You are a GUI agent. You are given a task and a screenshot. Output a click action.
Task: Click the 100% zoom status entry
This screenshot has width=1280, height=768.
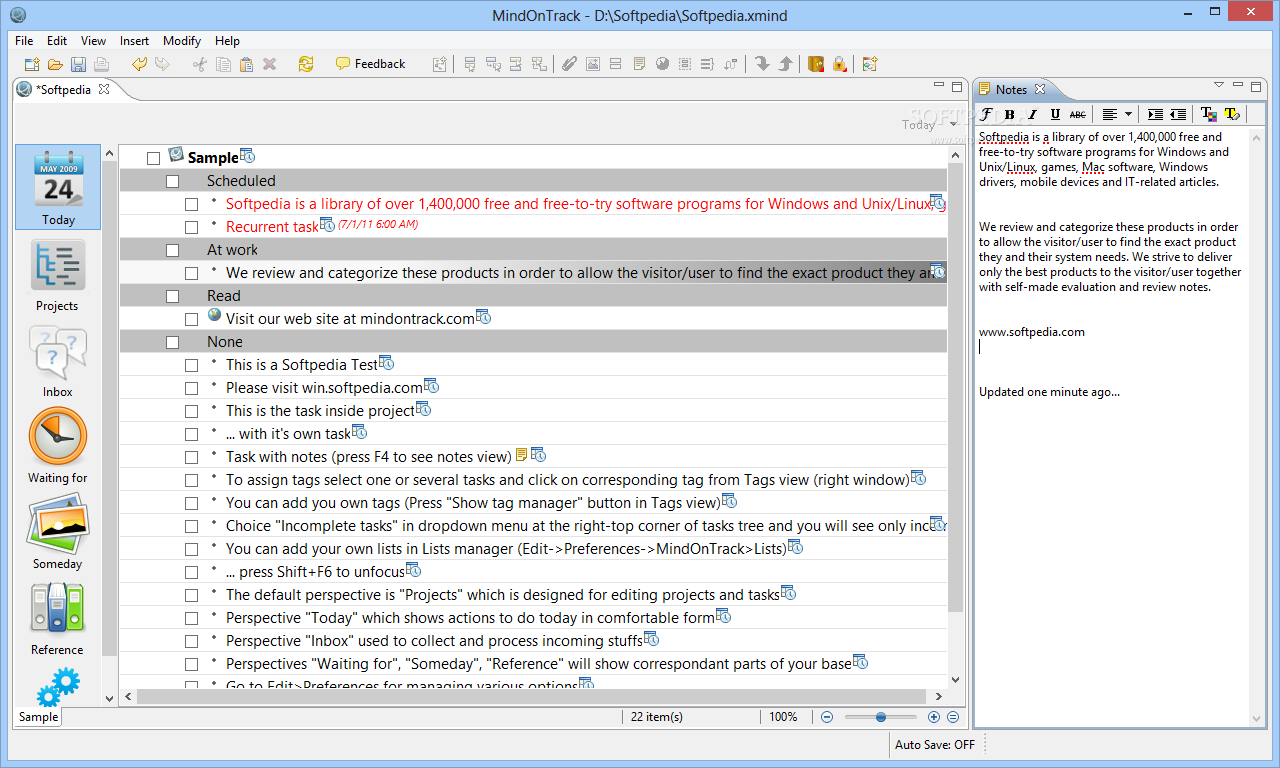tap(783, 717)
